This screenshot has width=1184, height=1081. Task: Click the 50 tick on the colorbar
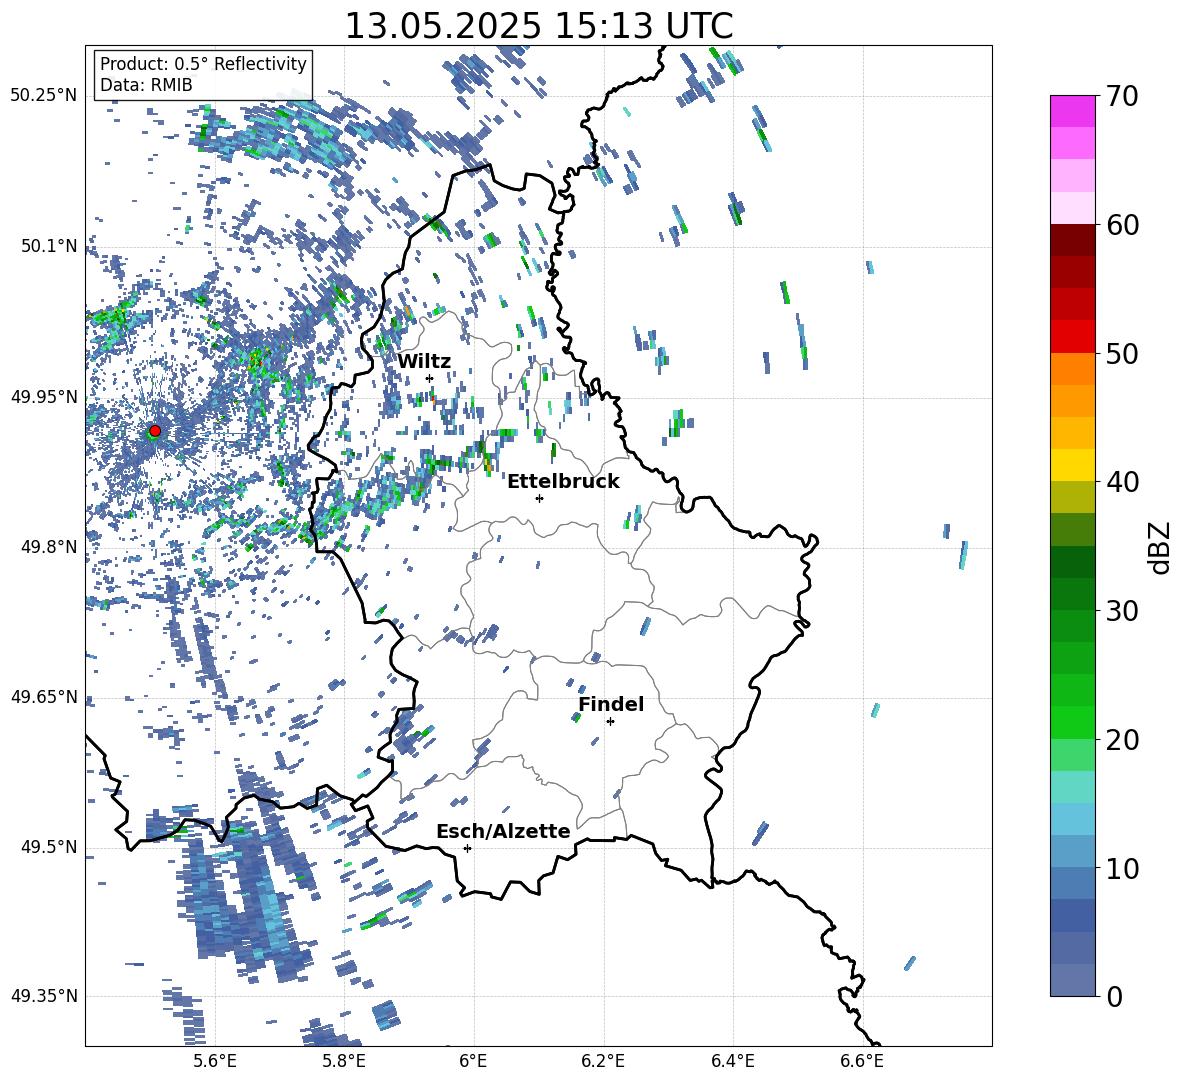[1122, 353]
